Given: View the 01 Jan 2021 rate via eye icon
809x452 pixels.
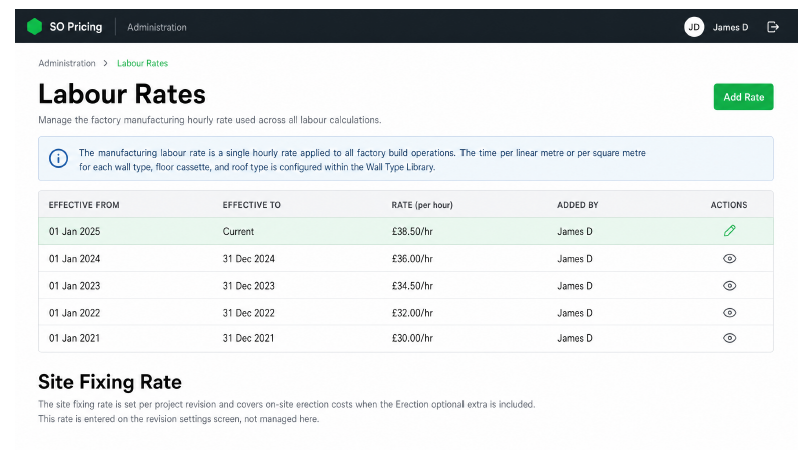Looking at the screenshot, I should [729, 338].
